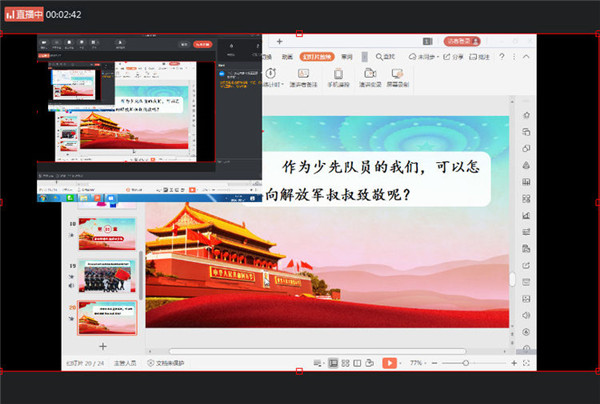
Task: Switch to reading view in status bar
Action: click(357, 363)
